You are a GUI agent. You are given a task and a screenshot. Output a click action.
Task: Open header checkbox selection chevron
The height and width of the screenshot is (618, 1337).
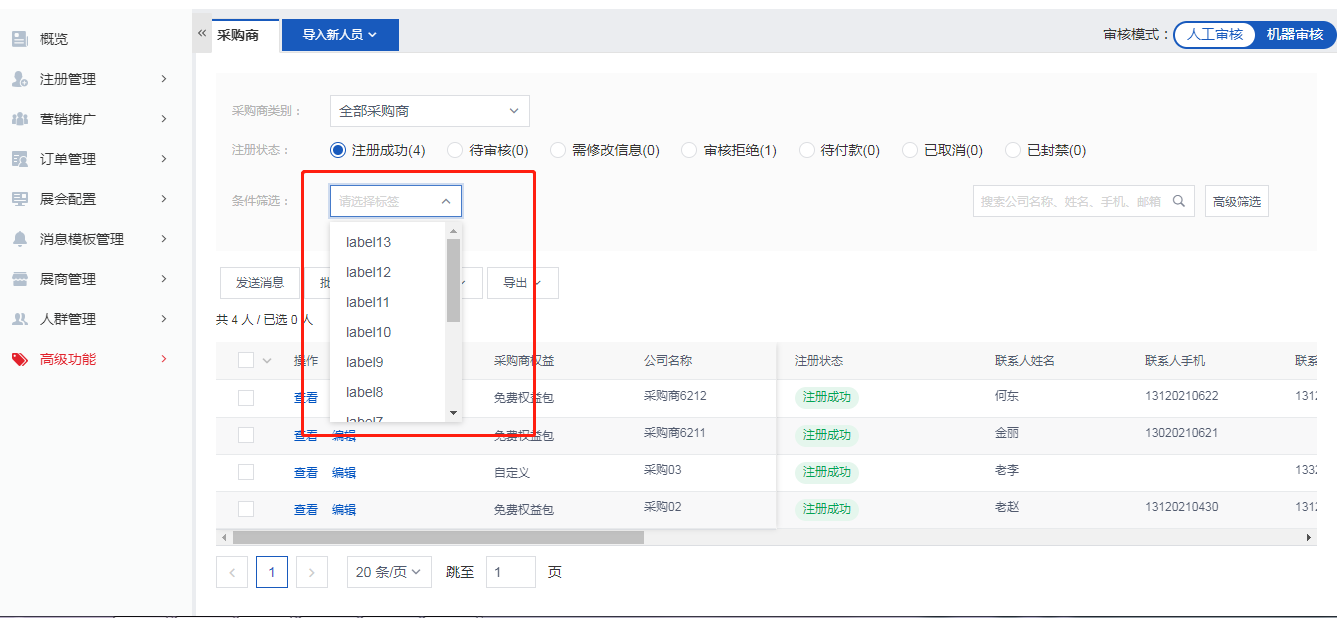267,361
